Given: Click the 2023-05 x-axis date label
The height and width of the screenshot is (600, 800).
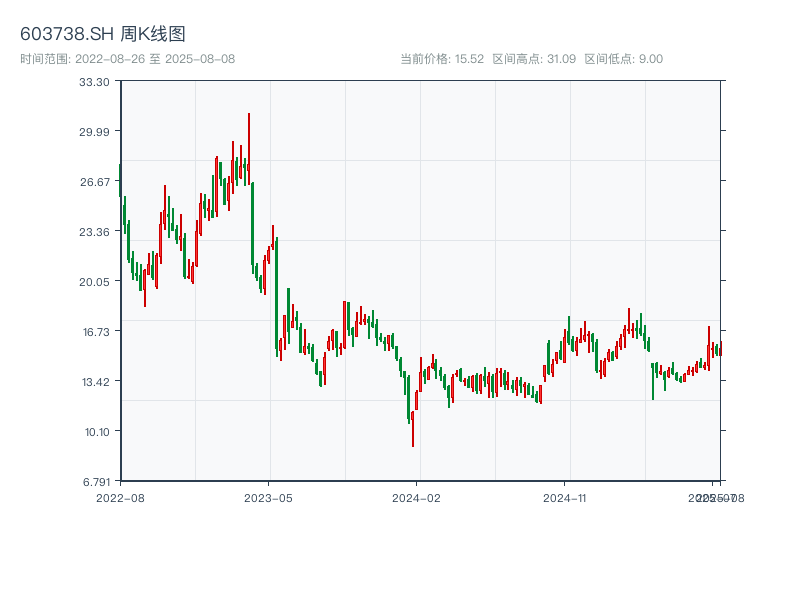Looking at the screenshot, I should pyautogui.click(x=268, y=497).
